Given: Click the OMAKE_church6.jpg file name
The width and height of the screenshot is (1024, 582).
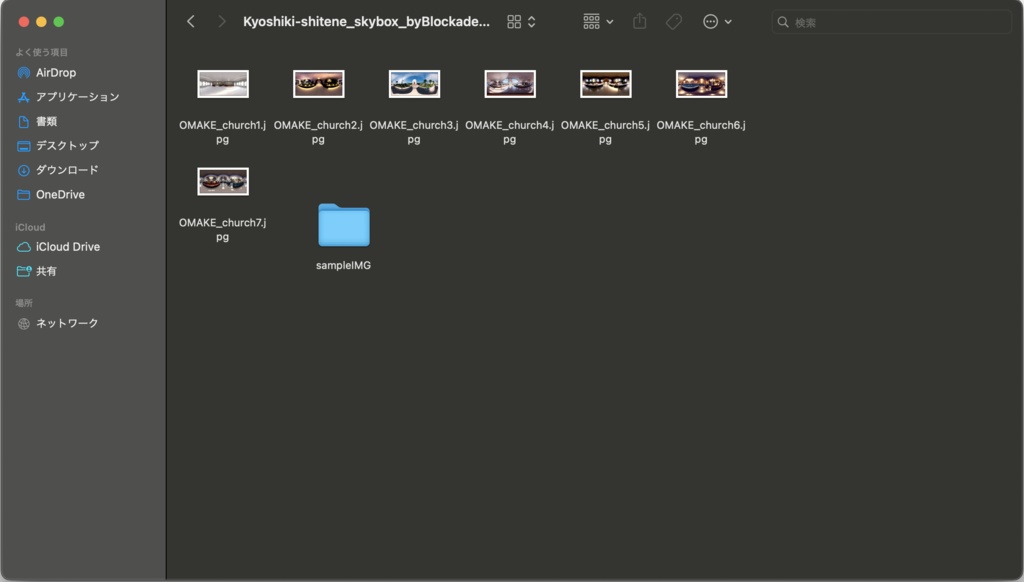Looking at the screenshot, I should tap(701, 132).
